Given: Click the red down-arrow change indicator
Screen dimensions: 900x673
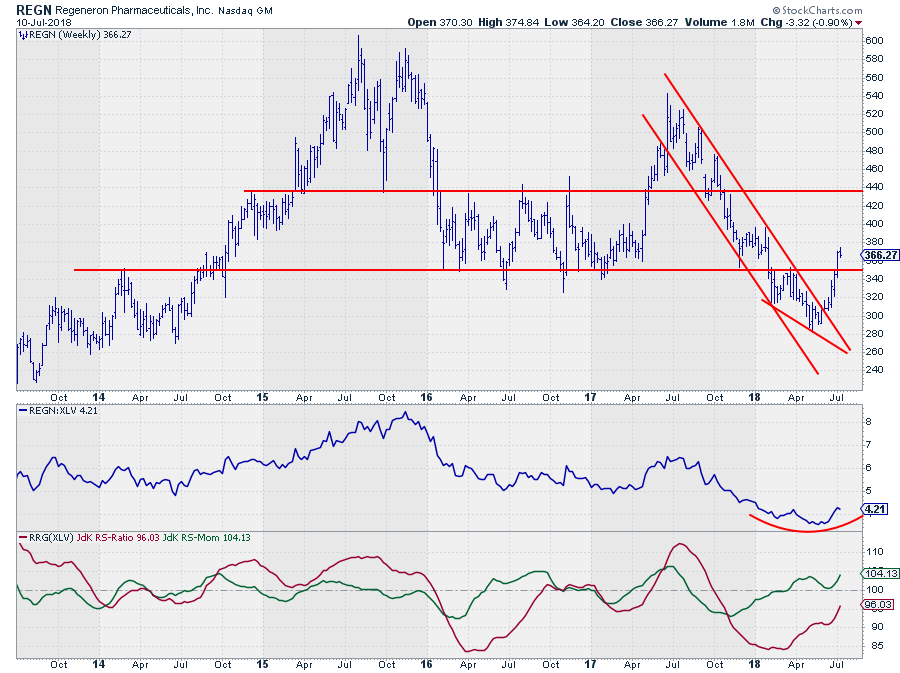Looking at the screenshot, I should tap(858, 23).
